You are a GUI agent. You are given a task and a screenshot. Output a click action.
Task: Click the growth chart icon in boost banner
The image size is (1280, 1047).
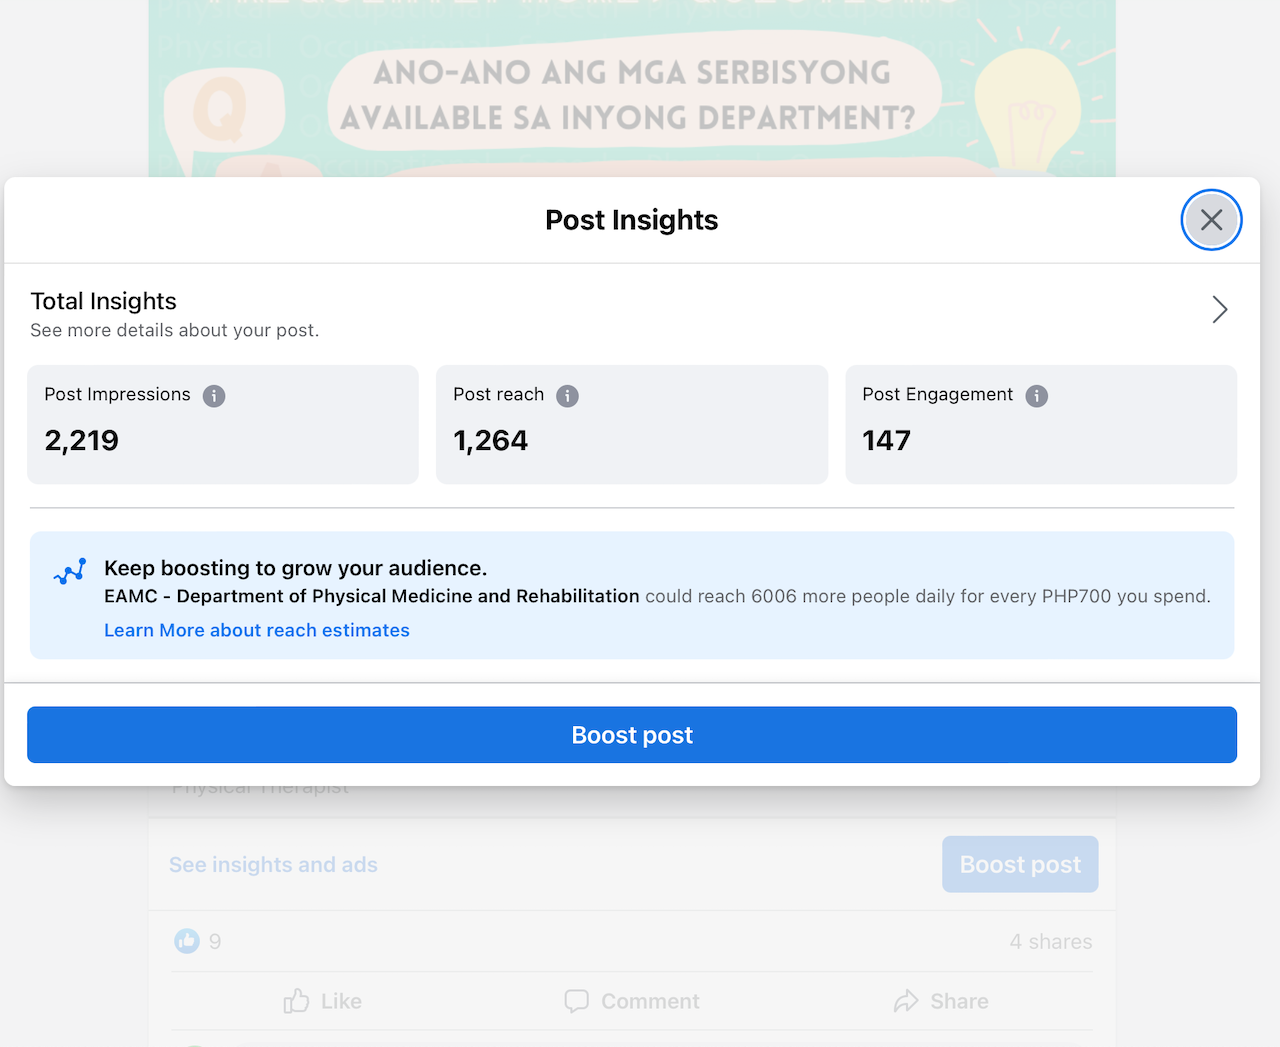pos(70,571)
